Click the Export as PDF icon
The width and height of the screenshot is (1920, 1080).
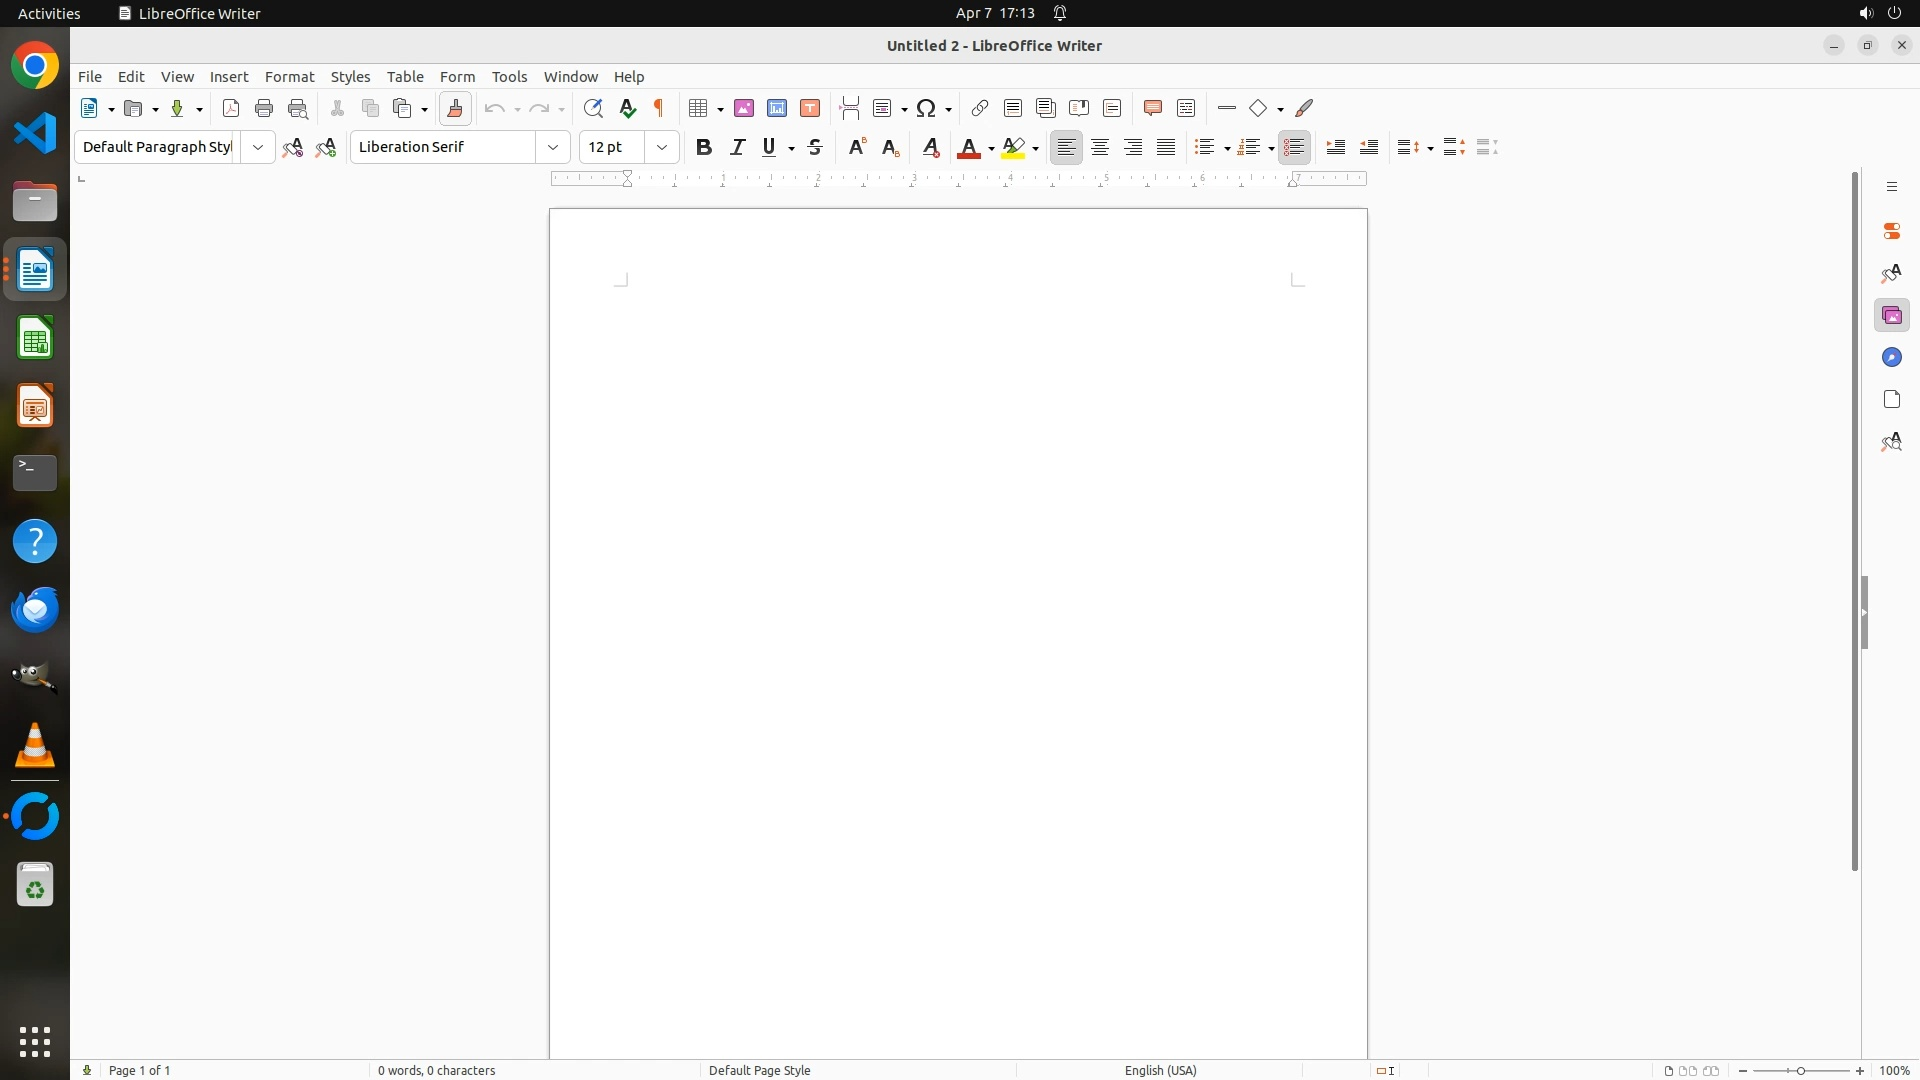(231, 108)
